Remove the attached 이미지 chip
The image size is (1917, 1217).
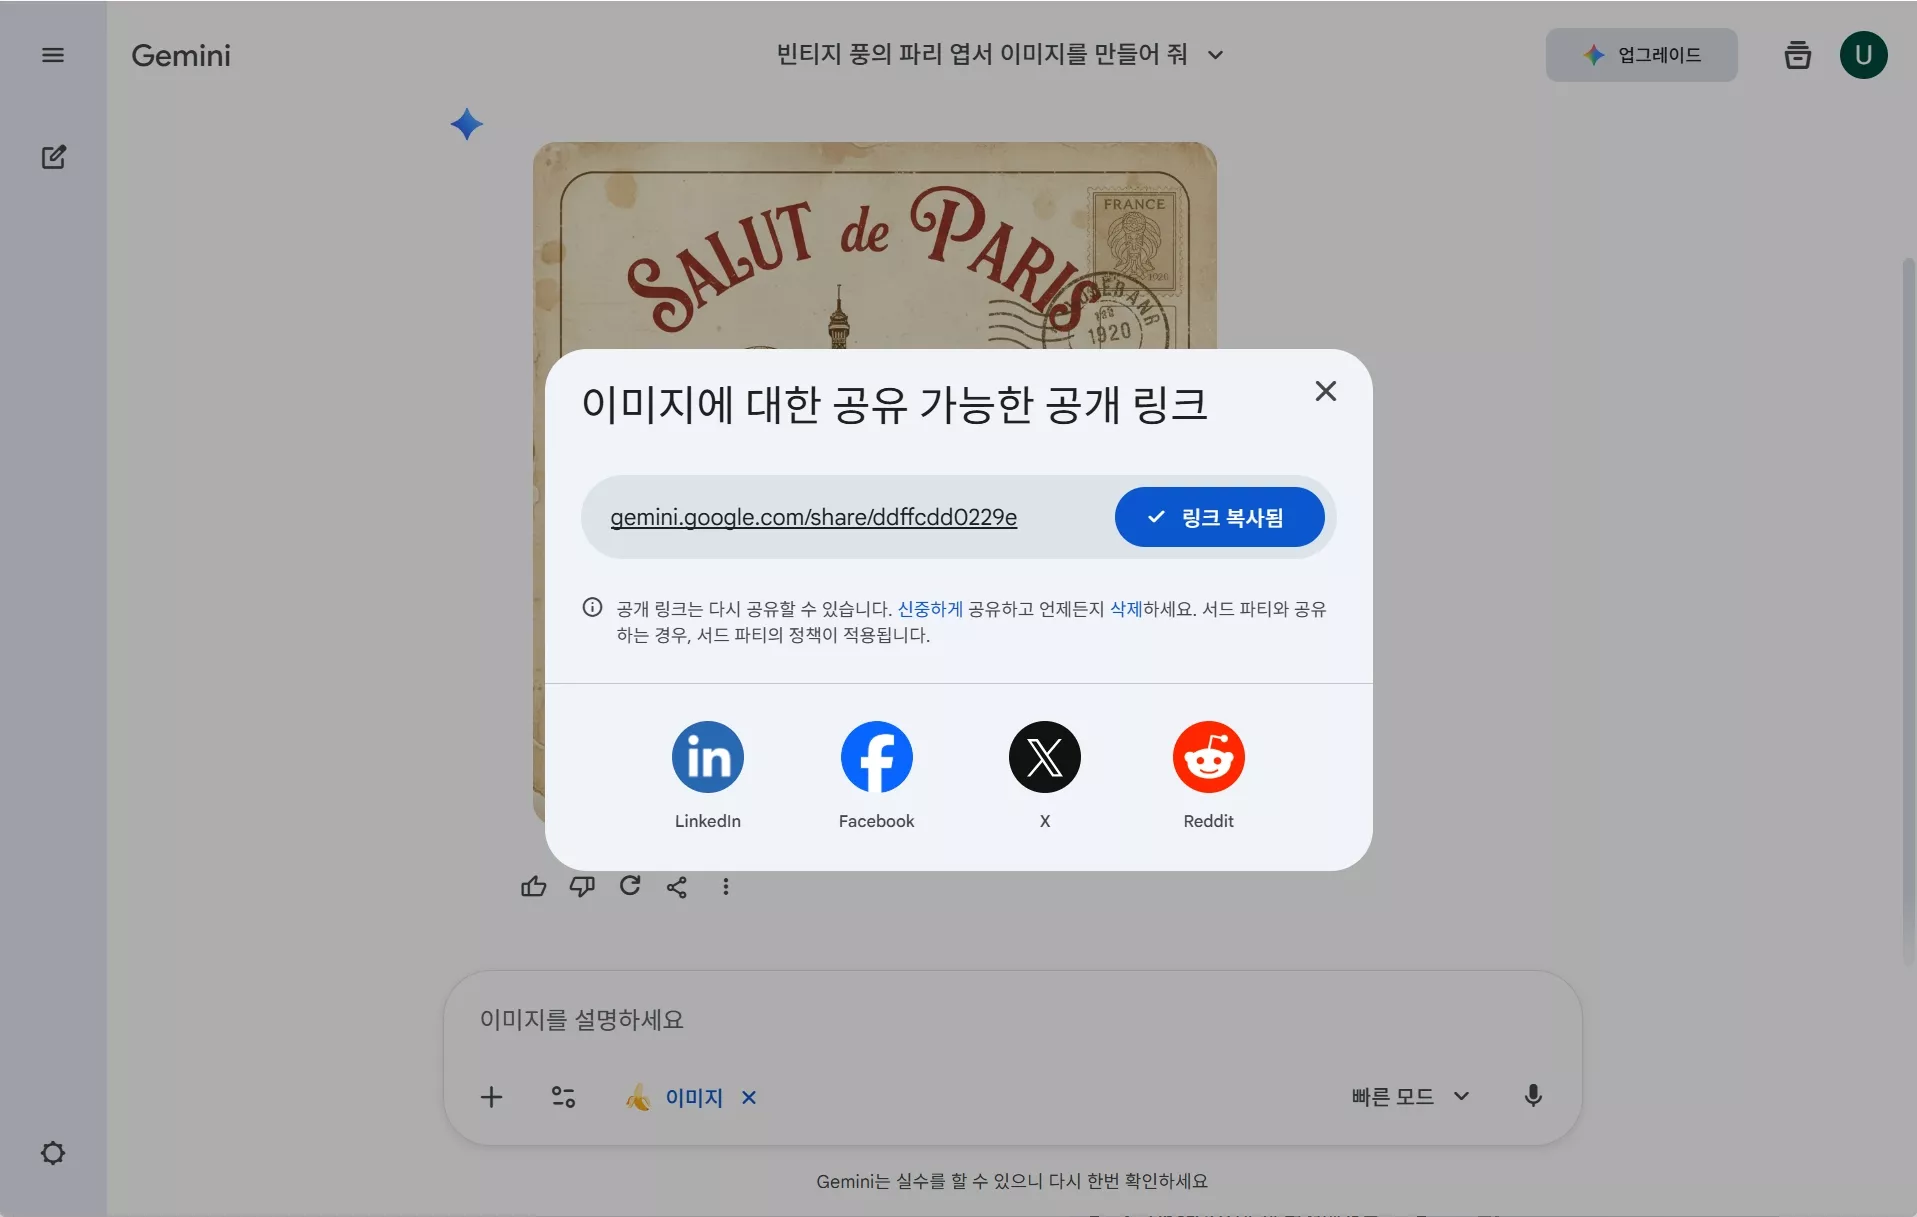(748, 1097)
